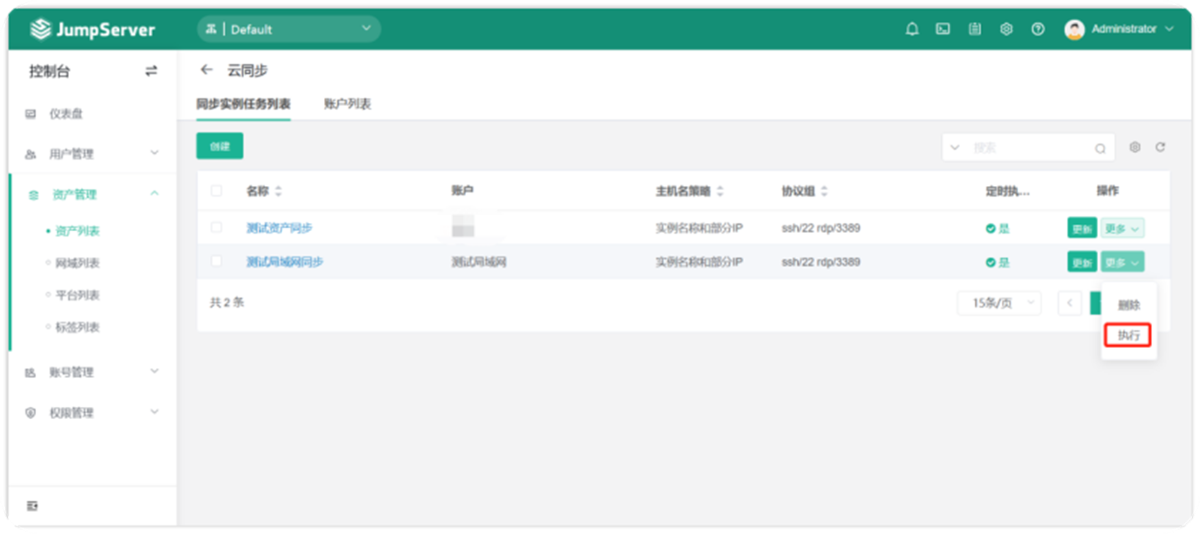The height and width of the screenshot is (534, 1200).
Task: Open the Default organization dropdown
Action: [x=289, y=30]
